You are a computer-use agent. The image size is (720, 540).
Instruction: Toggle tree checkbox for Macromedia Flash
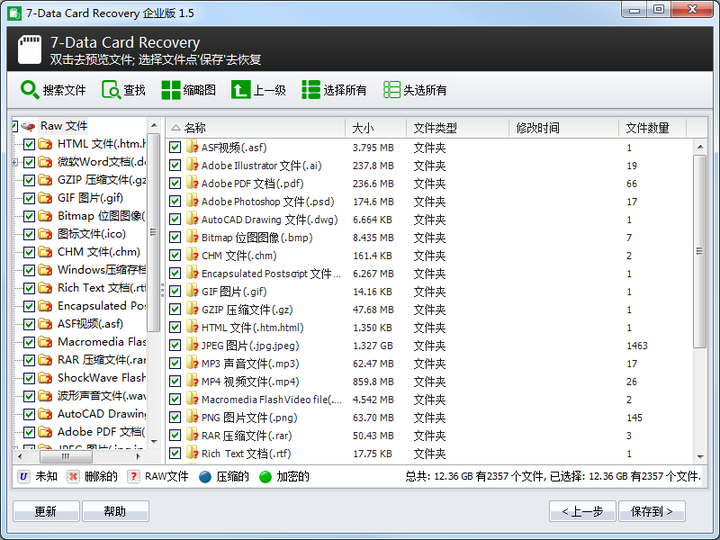[29, 342]
